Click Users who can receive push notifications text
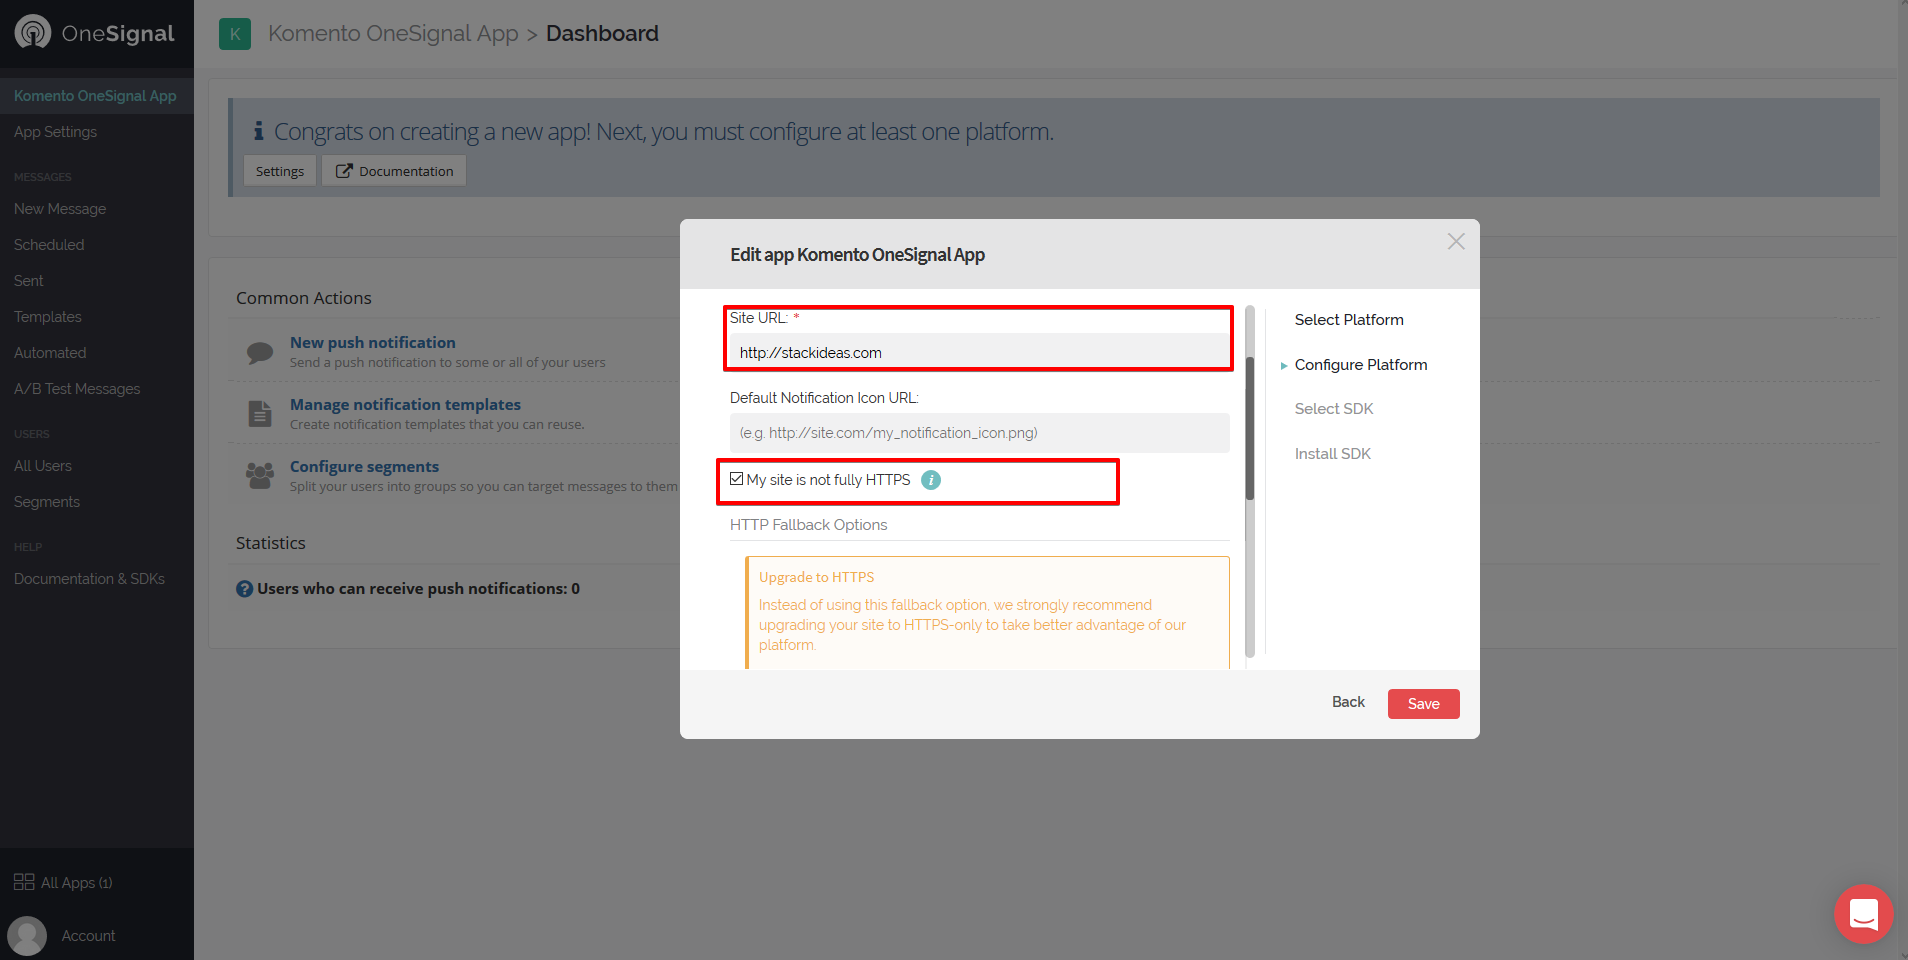The height and width of the screenshot is (960, 1908). tap(418, 589)
